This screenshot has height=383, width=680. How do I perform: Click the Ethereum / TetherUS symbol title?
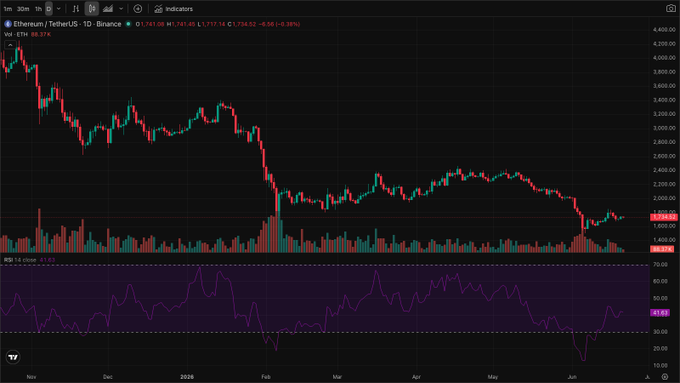(67, 24)
